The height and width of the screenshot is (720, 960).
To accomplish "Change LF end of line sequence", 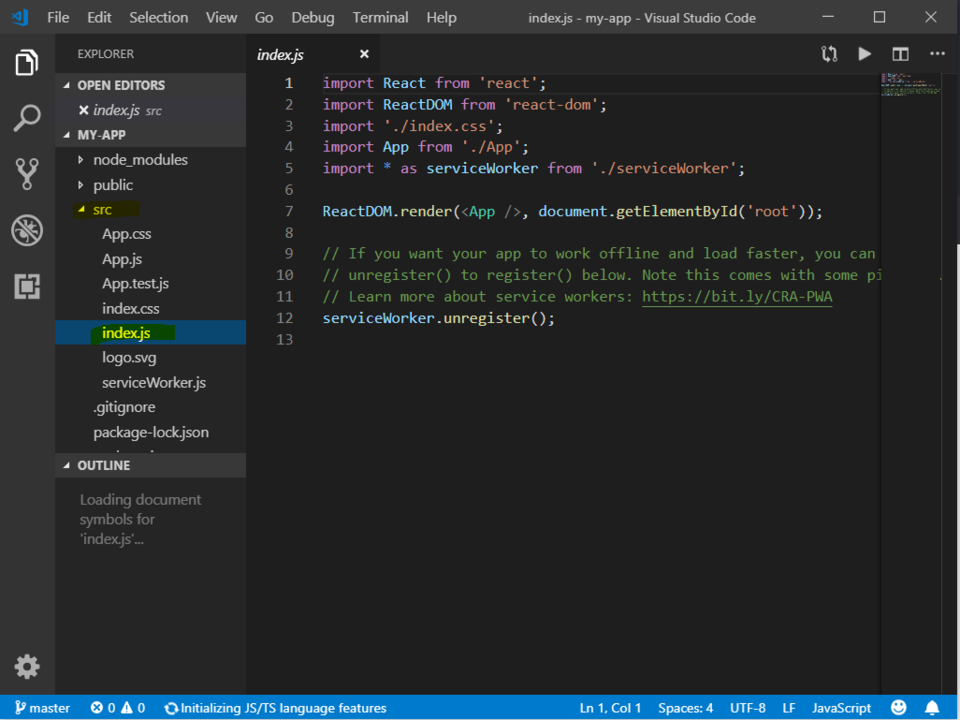I will [789, 708].
